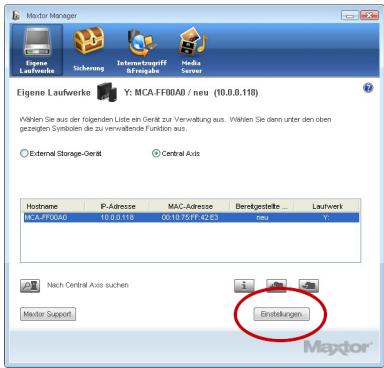
Task: Click the Central Axis device icon in header
Action: [x=107, y=92]
